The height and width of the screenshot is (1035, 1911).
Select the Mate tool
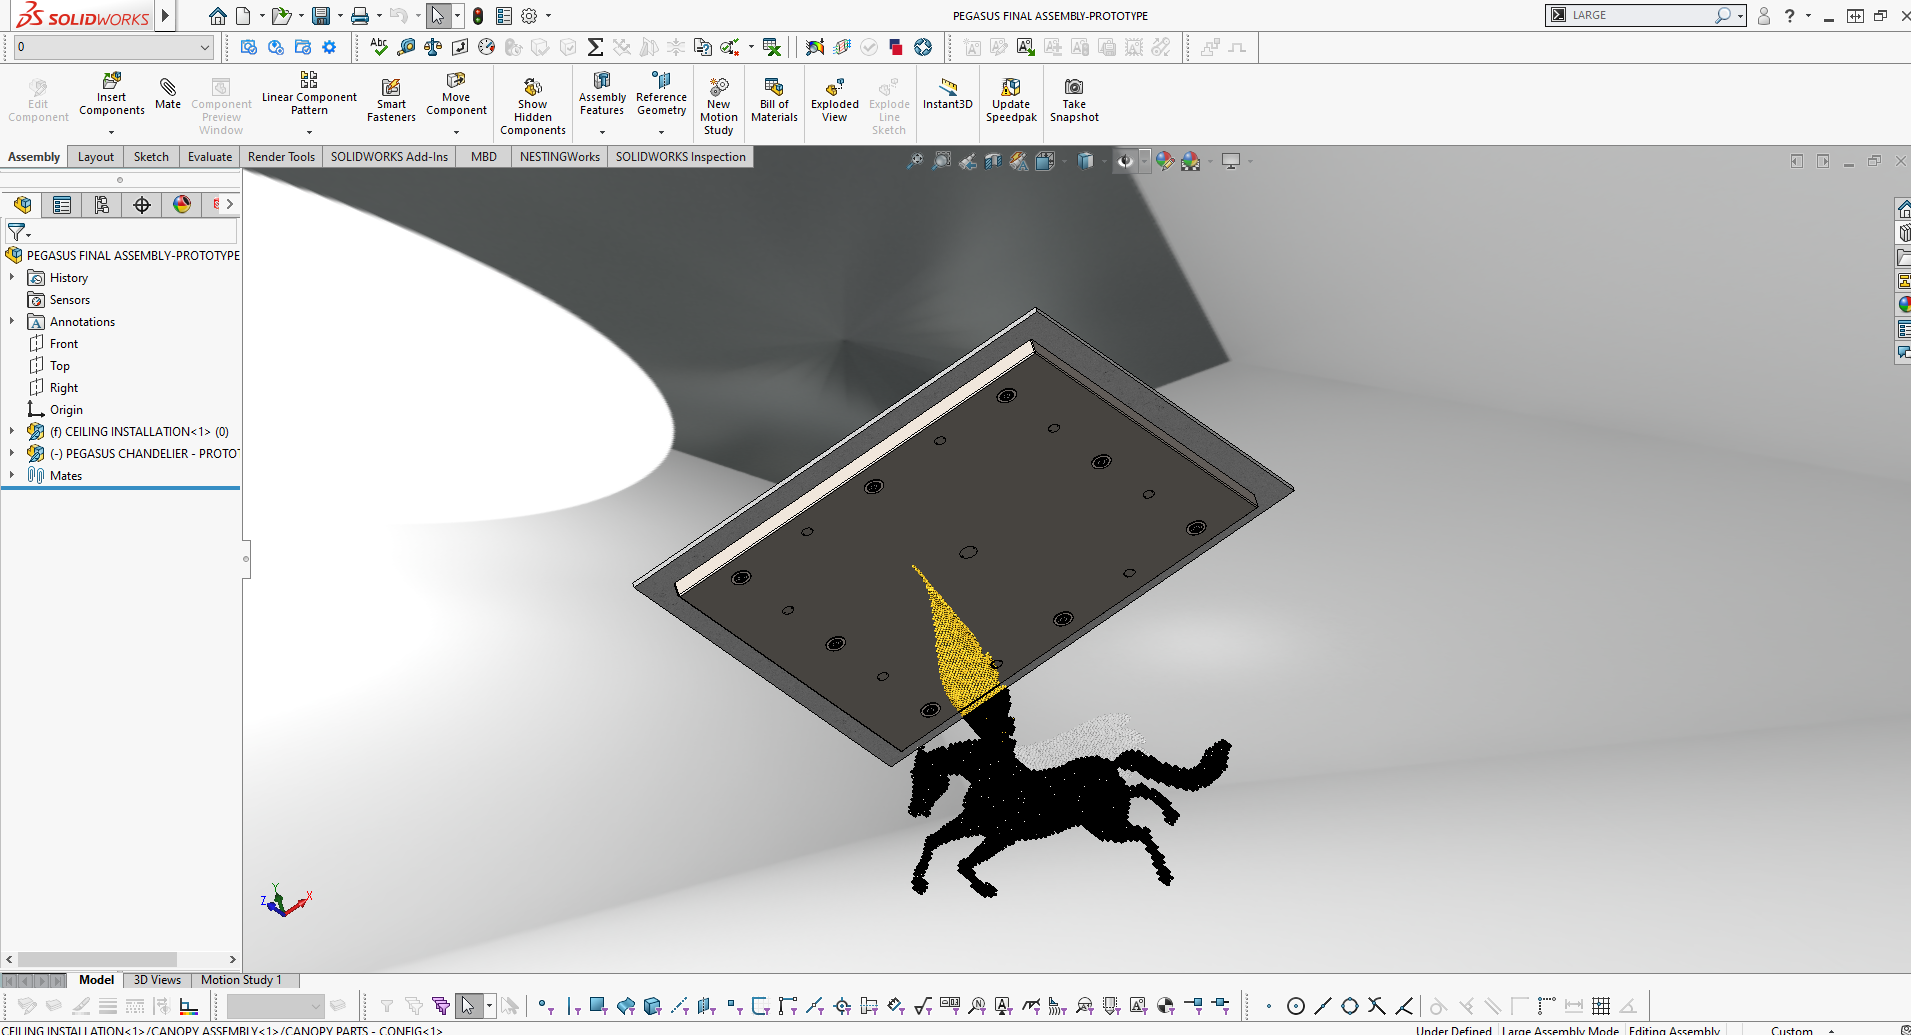pos(168,92)
